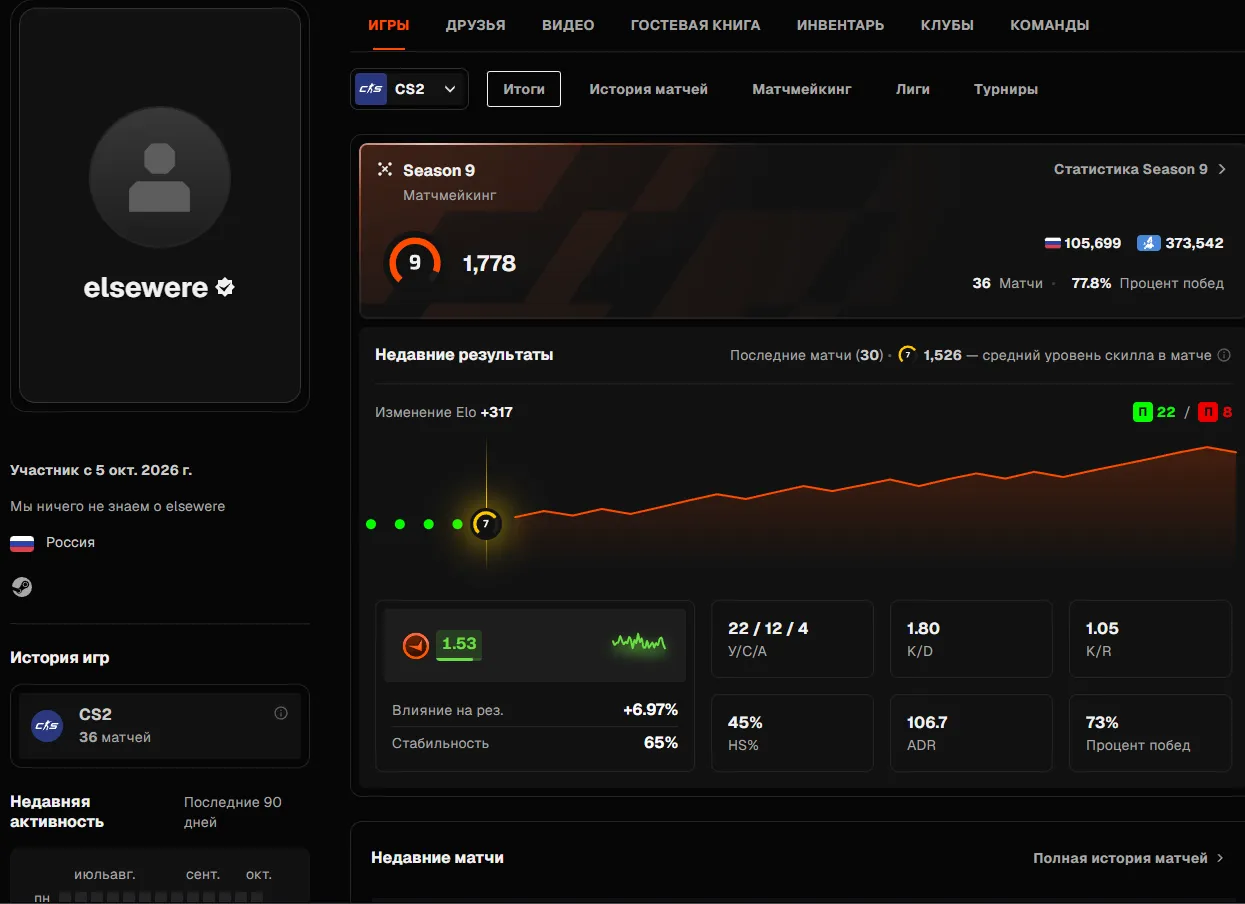The width and height of the screenshot is (1245, 904).
Task: Click the level 9 skill badge
Action: coord(414,262)
